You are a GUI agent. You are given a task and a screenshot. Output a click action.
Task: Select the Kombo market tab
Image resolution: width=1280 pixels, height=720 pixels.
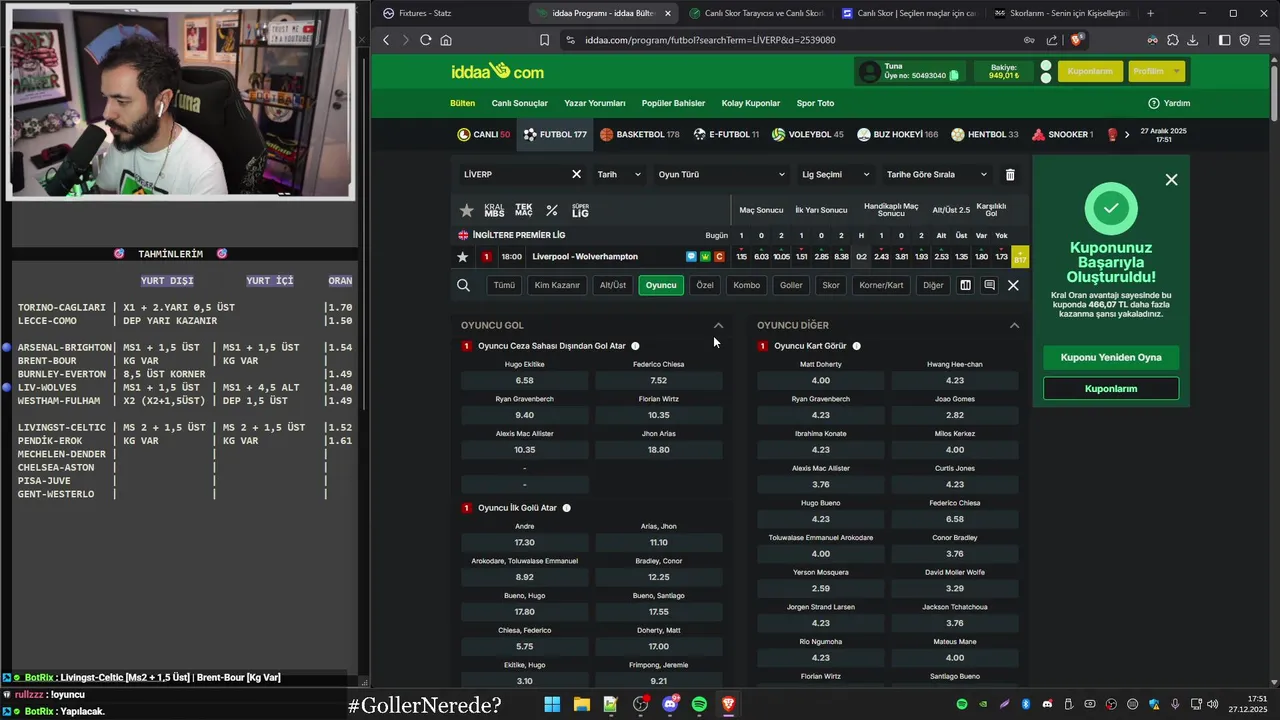pyautogui.click(x=746, y=285)
